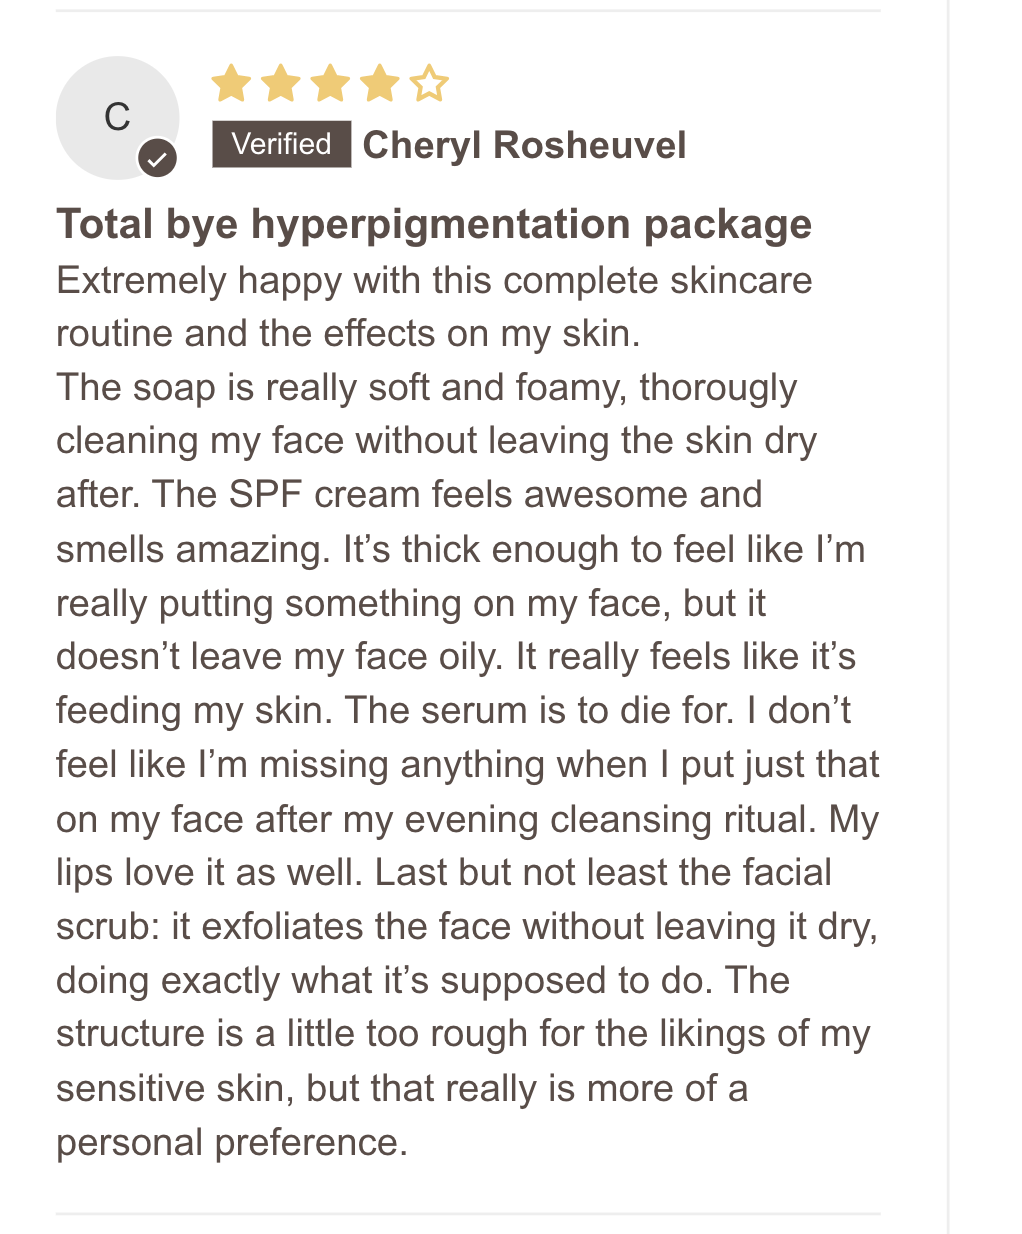1022x1234 pixels.
Task: Click the final line personal preference
Action: click(232, 1143)
